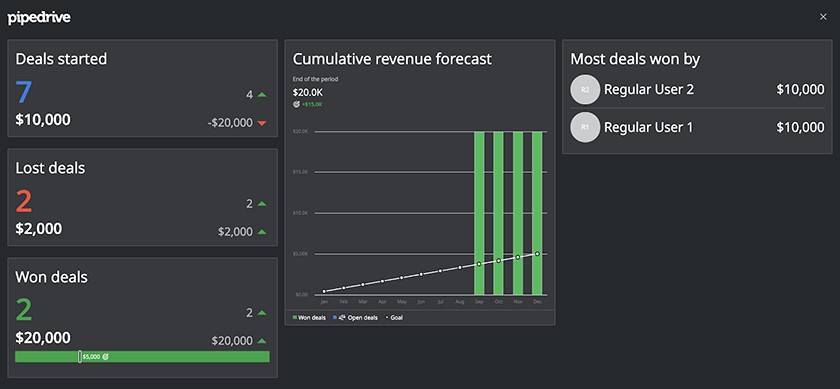Select the October bar in the chart
Screen dimensions: 840x389
pos(498,213)
